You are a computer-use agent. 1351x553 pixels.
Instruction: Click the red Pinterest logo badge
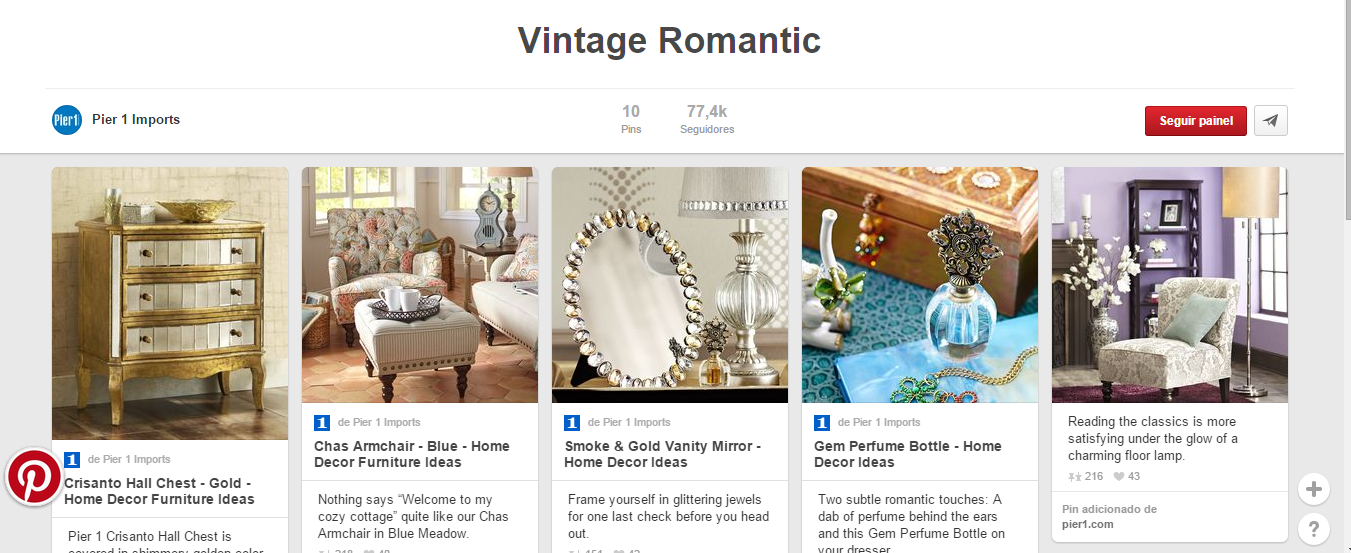tap(35, 477)
